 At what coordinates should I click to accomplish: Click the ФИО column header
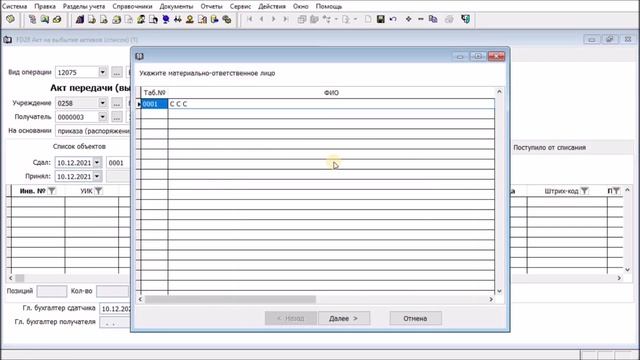click(x=331, y=93)
